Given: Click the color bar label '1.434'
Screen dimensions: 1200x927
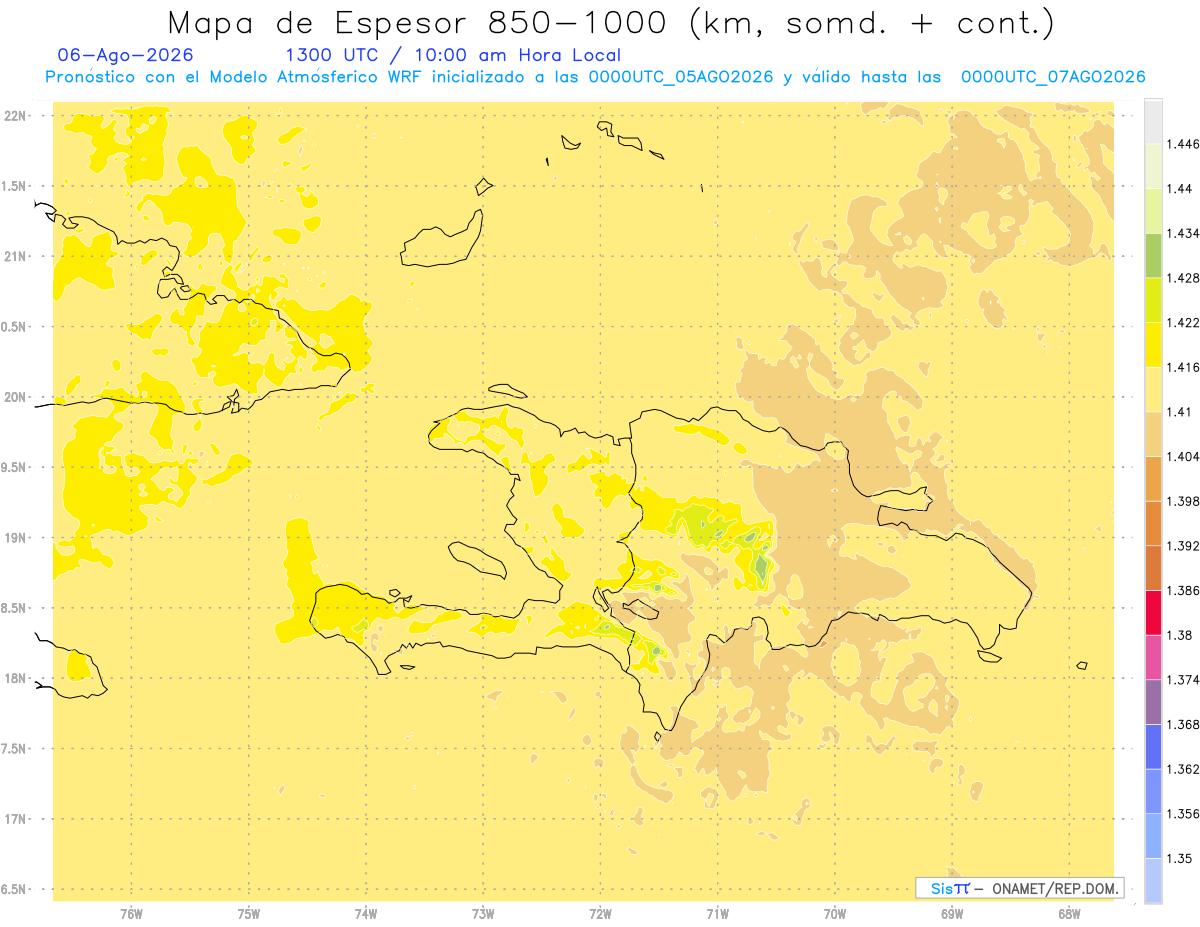Looking at the screenshot, I should 1183,233.
